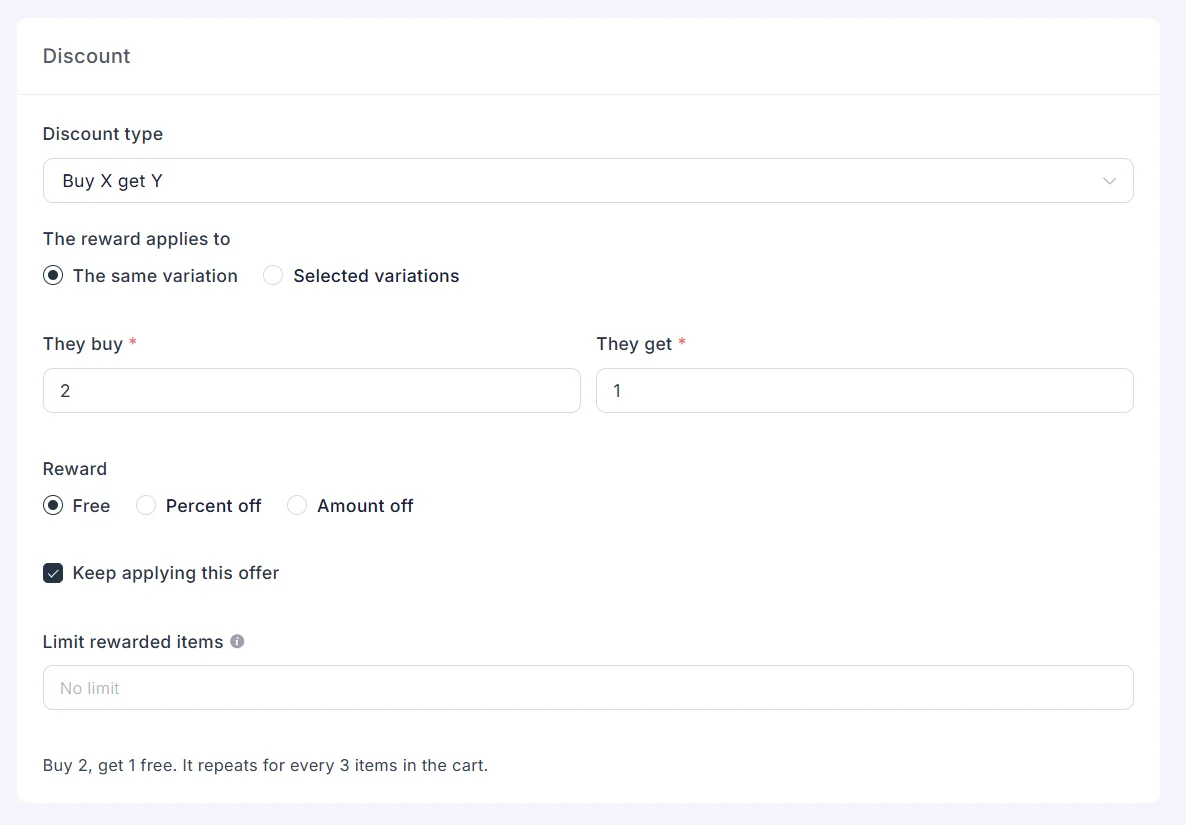Click the Limit rewarded items input field
Viewport: 1186px width, 825px height.
(588, 687)
